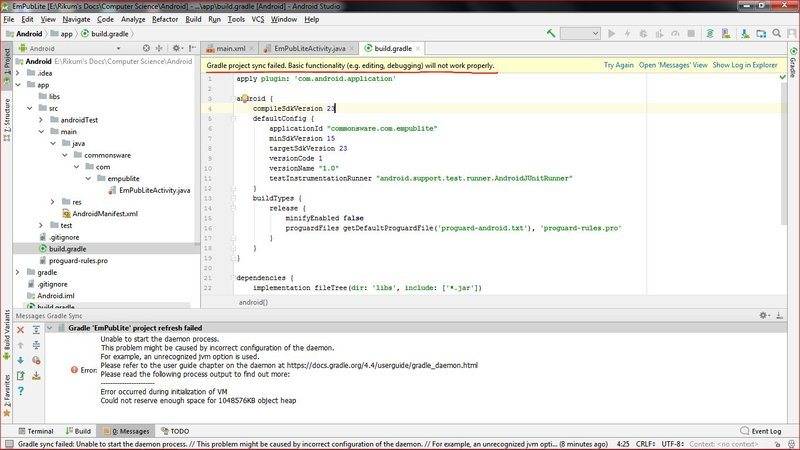Click the export messages icon in Messages toolbar
Screen dimensions: 800x450
click(x=21, y=375)
